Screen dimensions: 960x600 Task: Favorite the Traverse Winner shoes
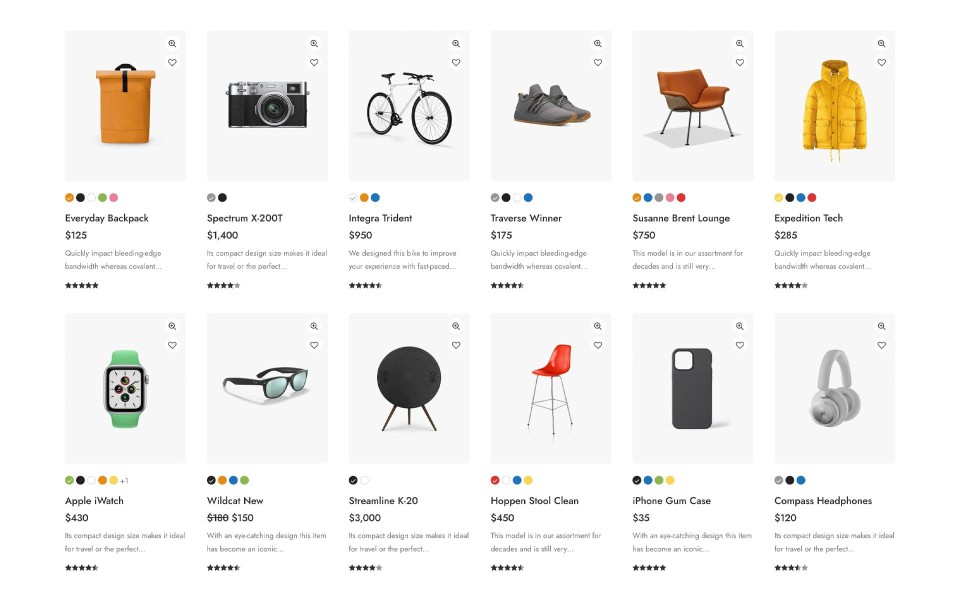(598, 63)
